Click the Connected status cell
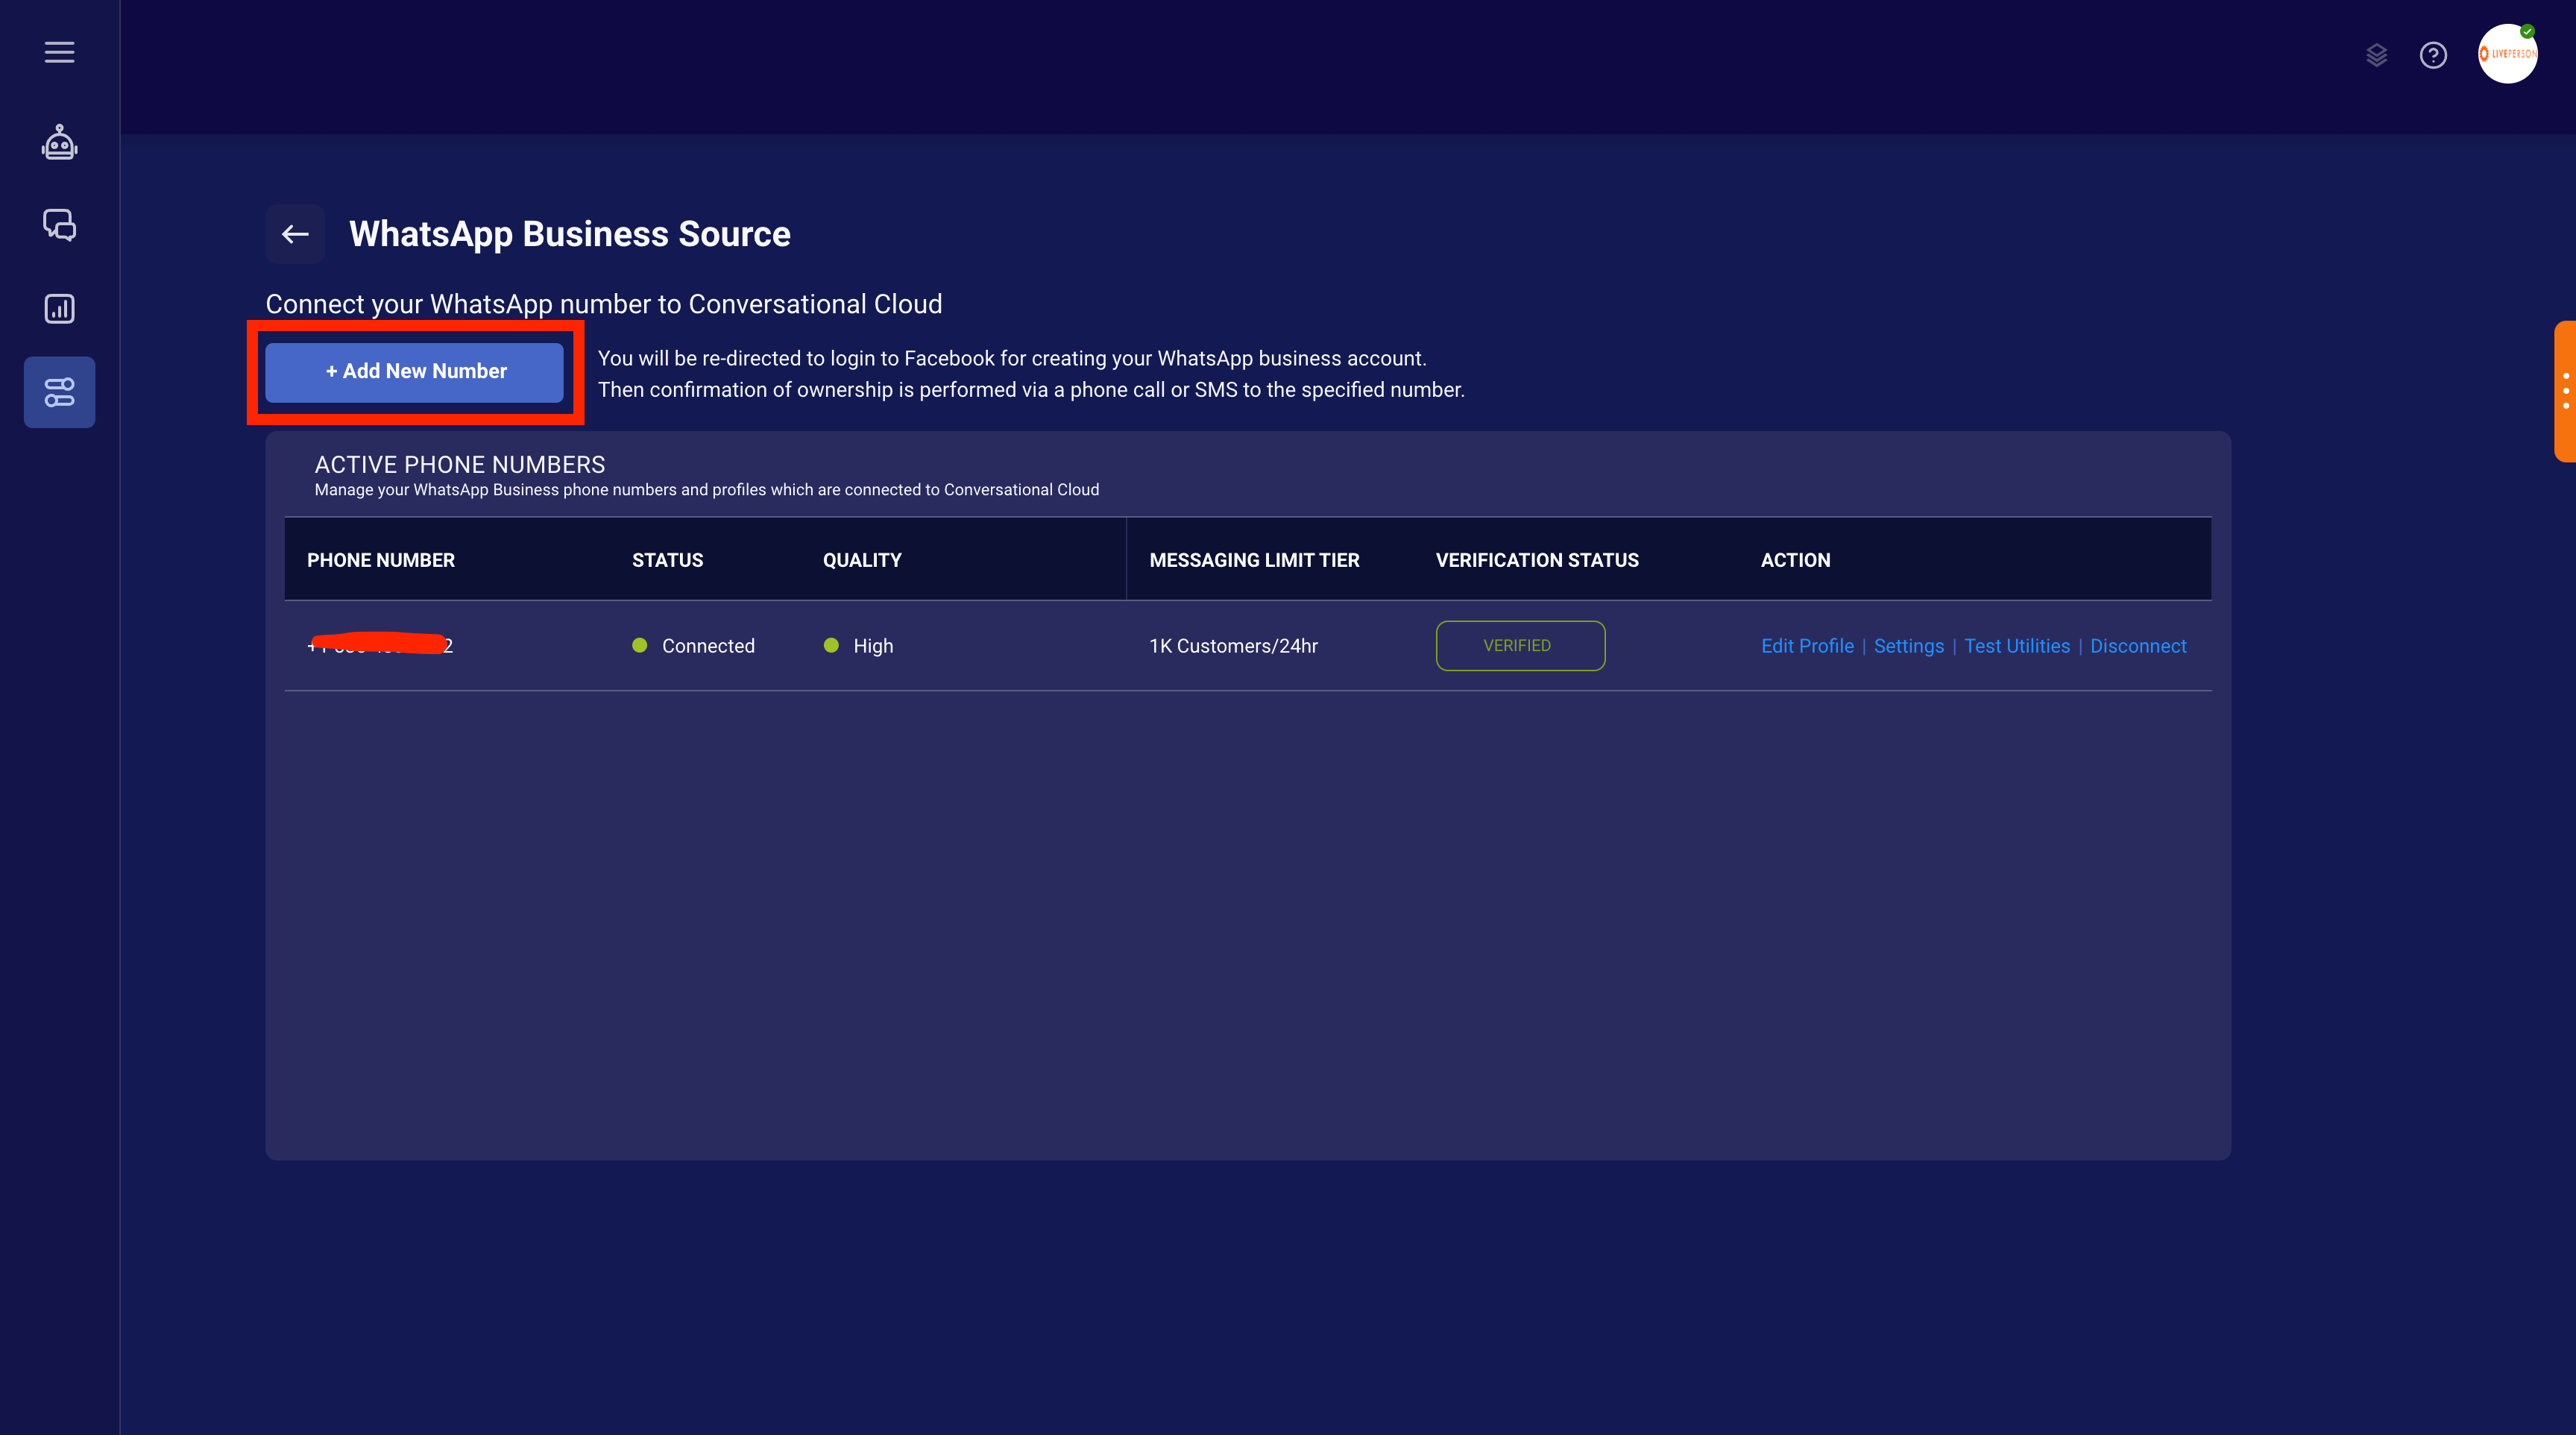 coord(694,646)
